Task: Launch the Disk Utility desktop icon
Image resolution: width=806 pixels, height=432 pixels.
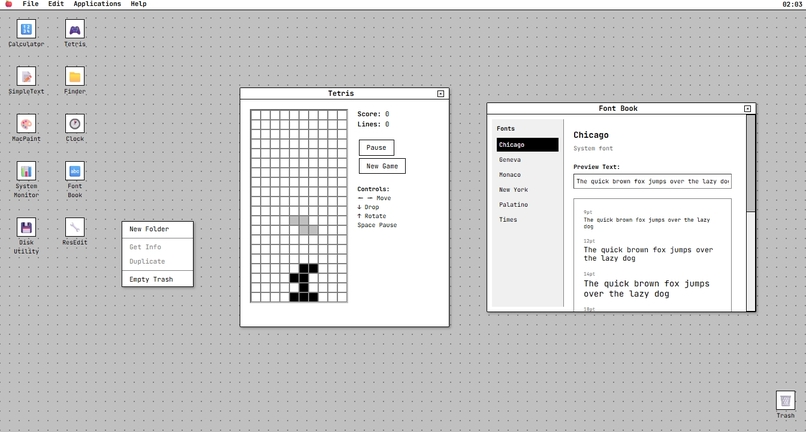Action: [x=26, y=237]
